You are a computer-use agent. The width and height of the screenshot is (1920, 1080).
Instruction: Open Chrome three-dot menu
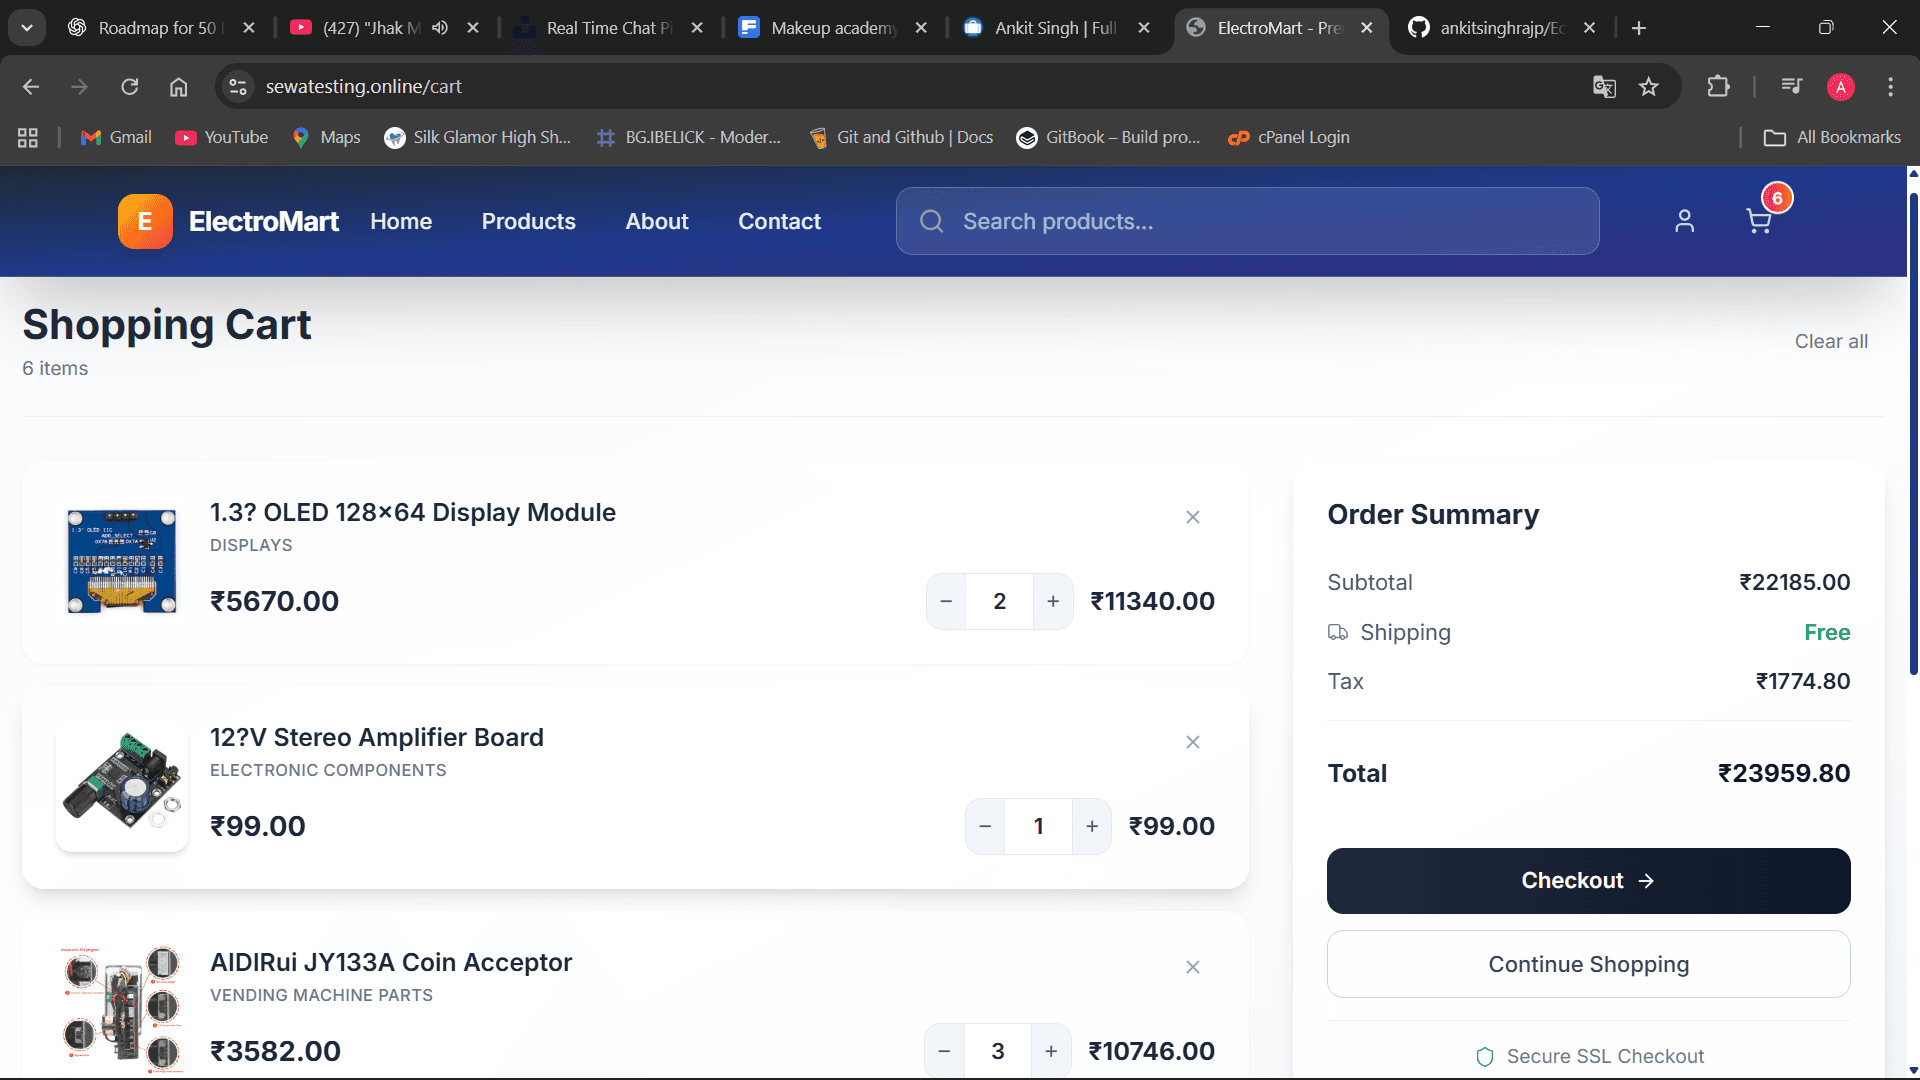coord(1890,87)
